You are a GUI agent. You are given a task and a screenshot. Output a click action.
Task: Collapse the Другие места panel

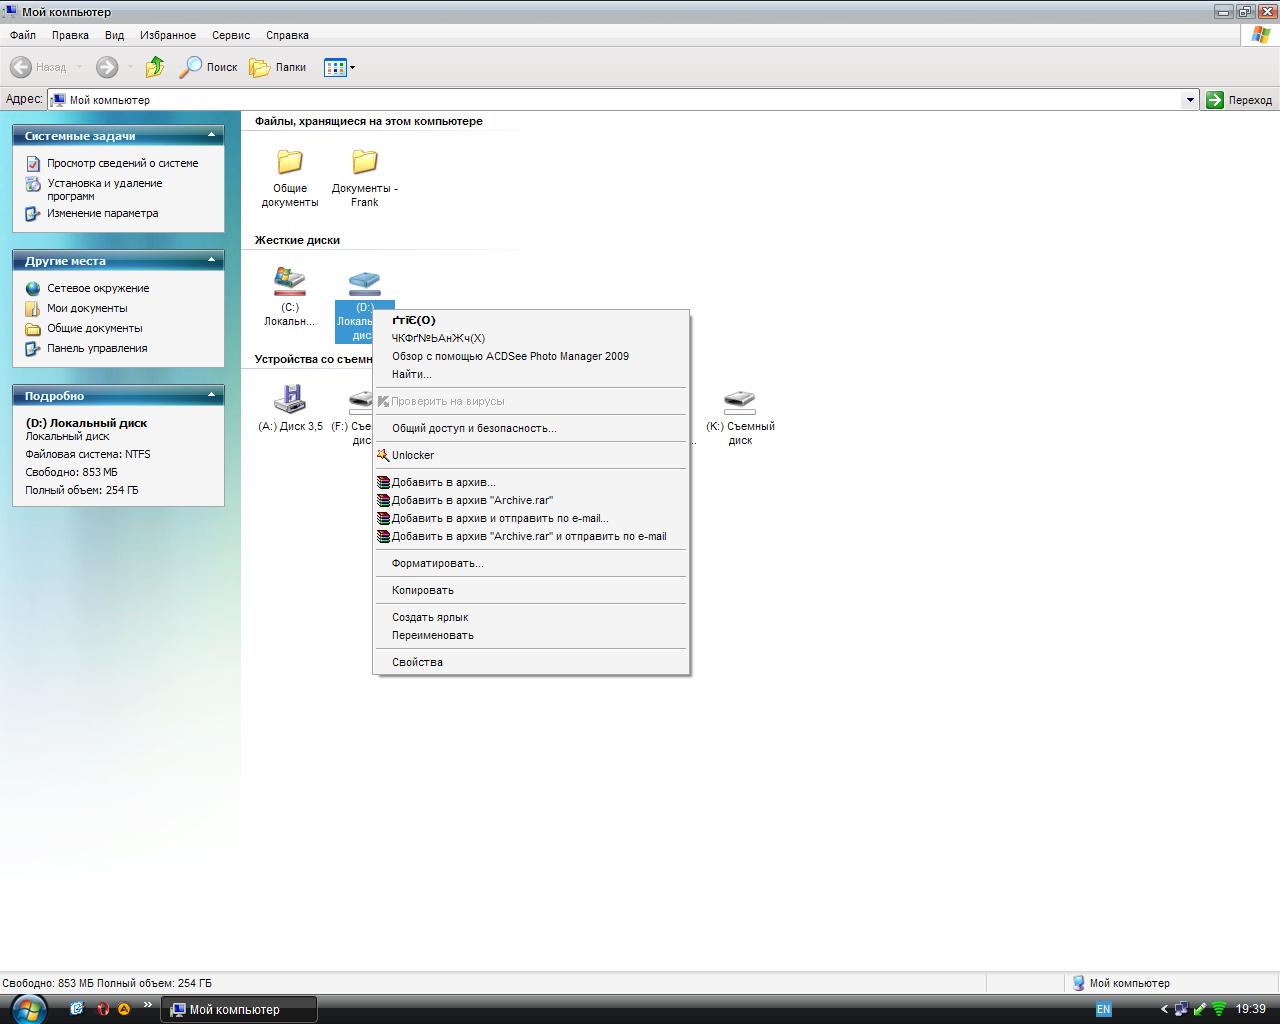(211, 260)
